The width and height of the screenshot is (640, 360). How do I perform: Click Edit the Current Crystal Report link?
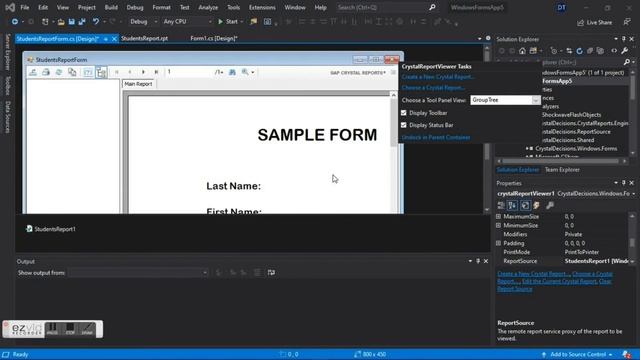click(x=560, y=281)
